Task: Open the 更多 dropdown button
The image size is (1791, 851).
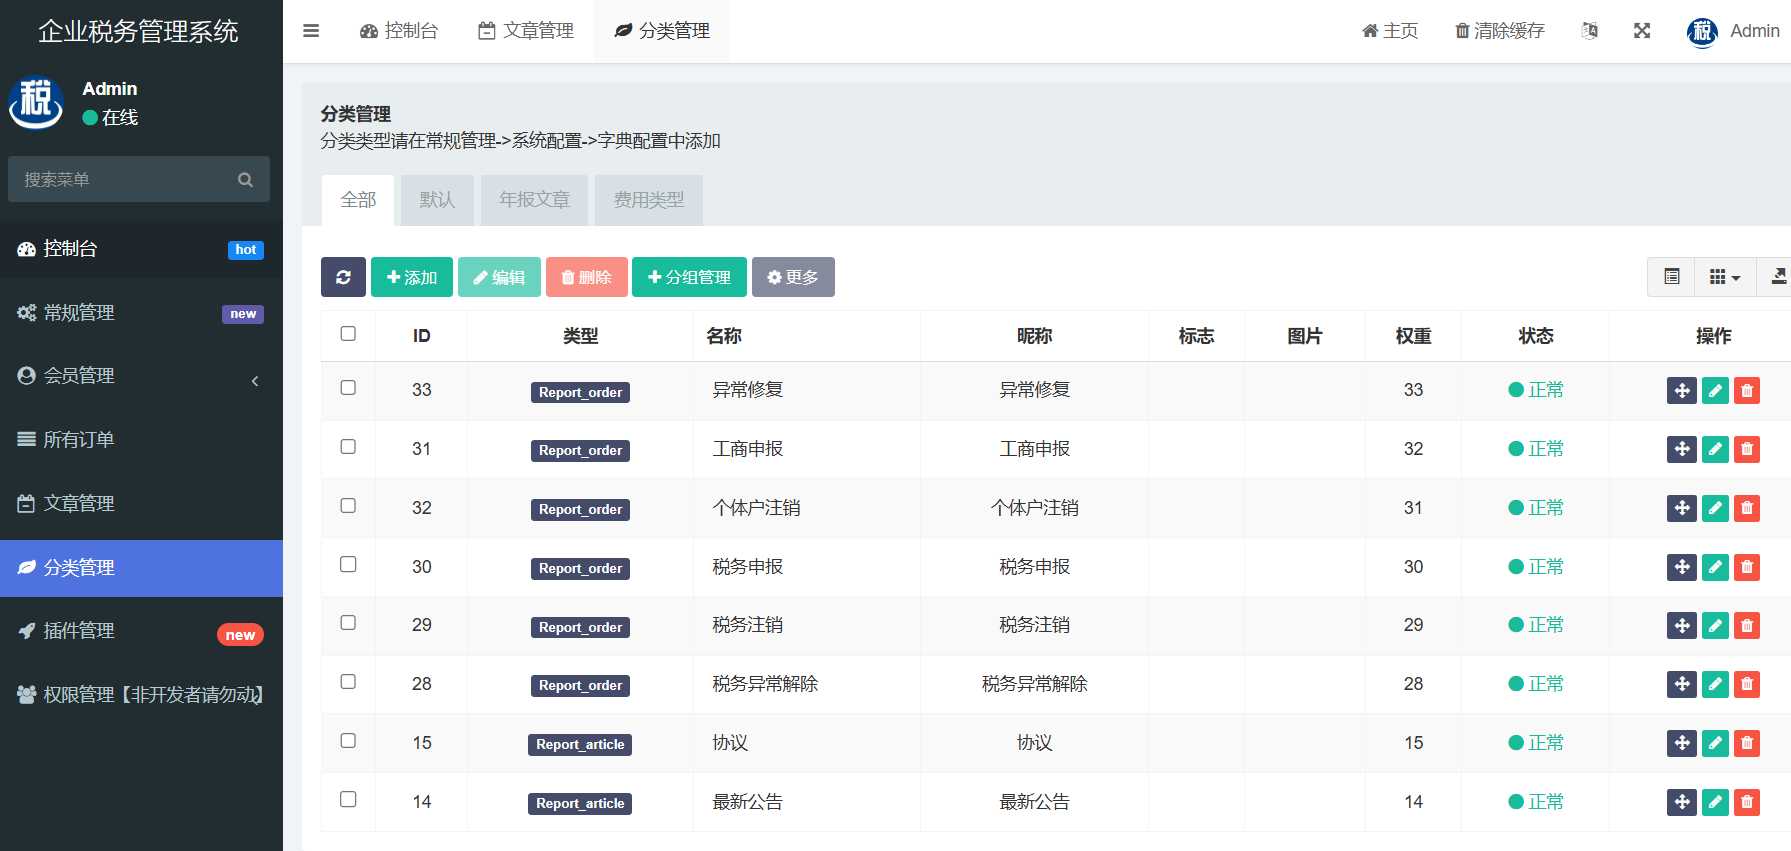Action: point(793,277)
